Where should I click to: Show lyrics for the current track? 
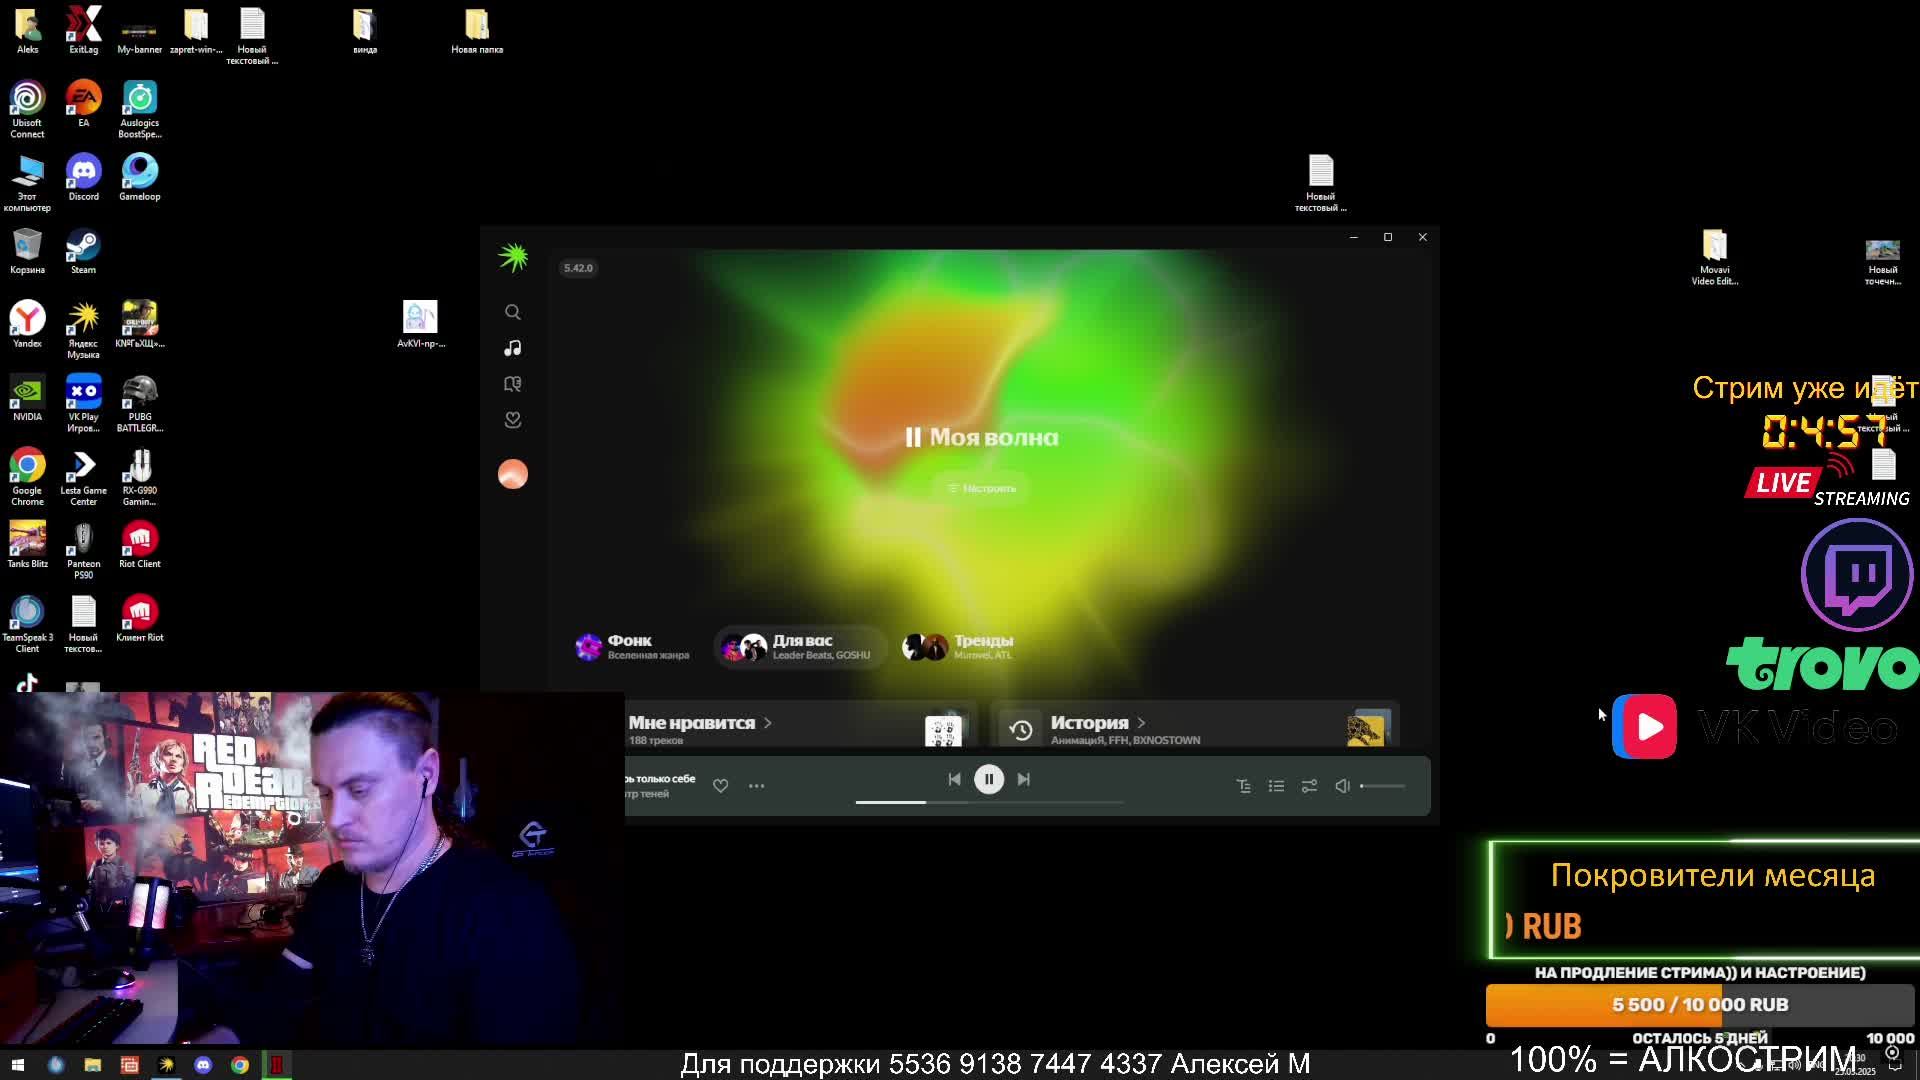(1243, 786)
